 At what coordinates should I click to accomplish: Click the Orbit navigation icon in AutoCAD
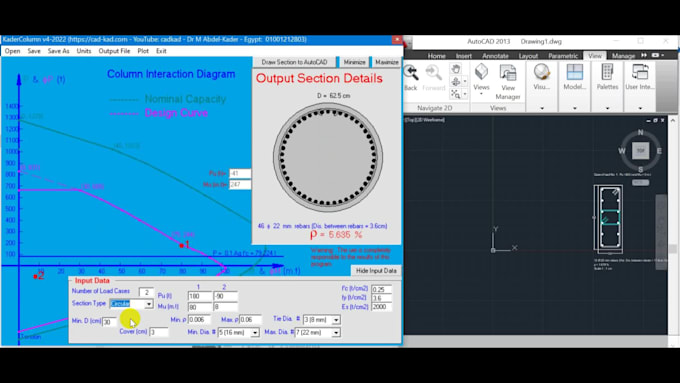[455, 81]
